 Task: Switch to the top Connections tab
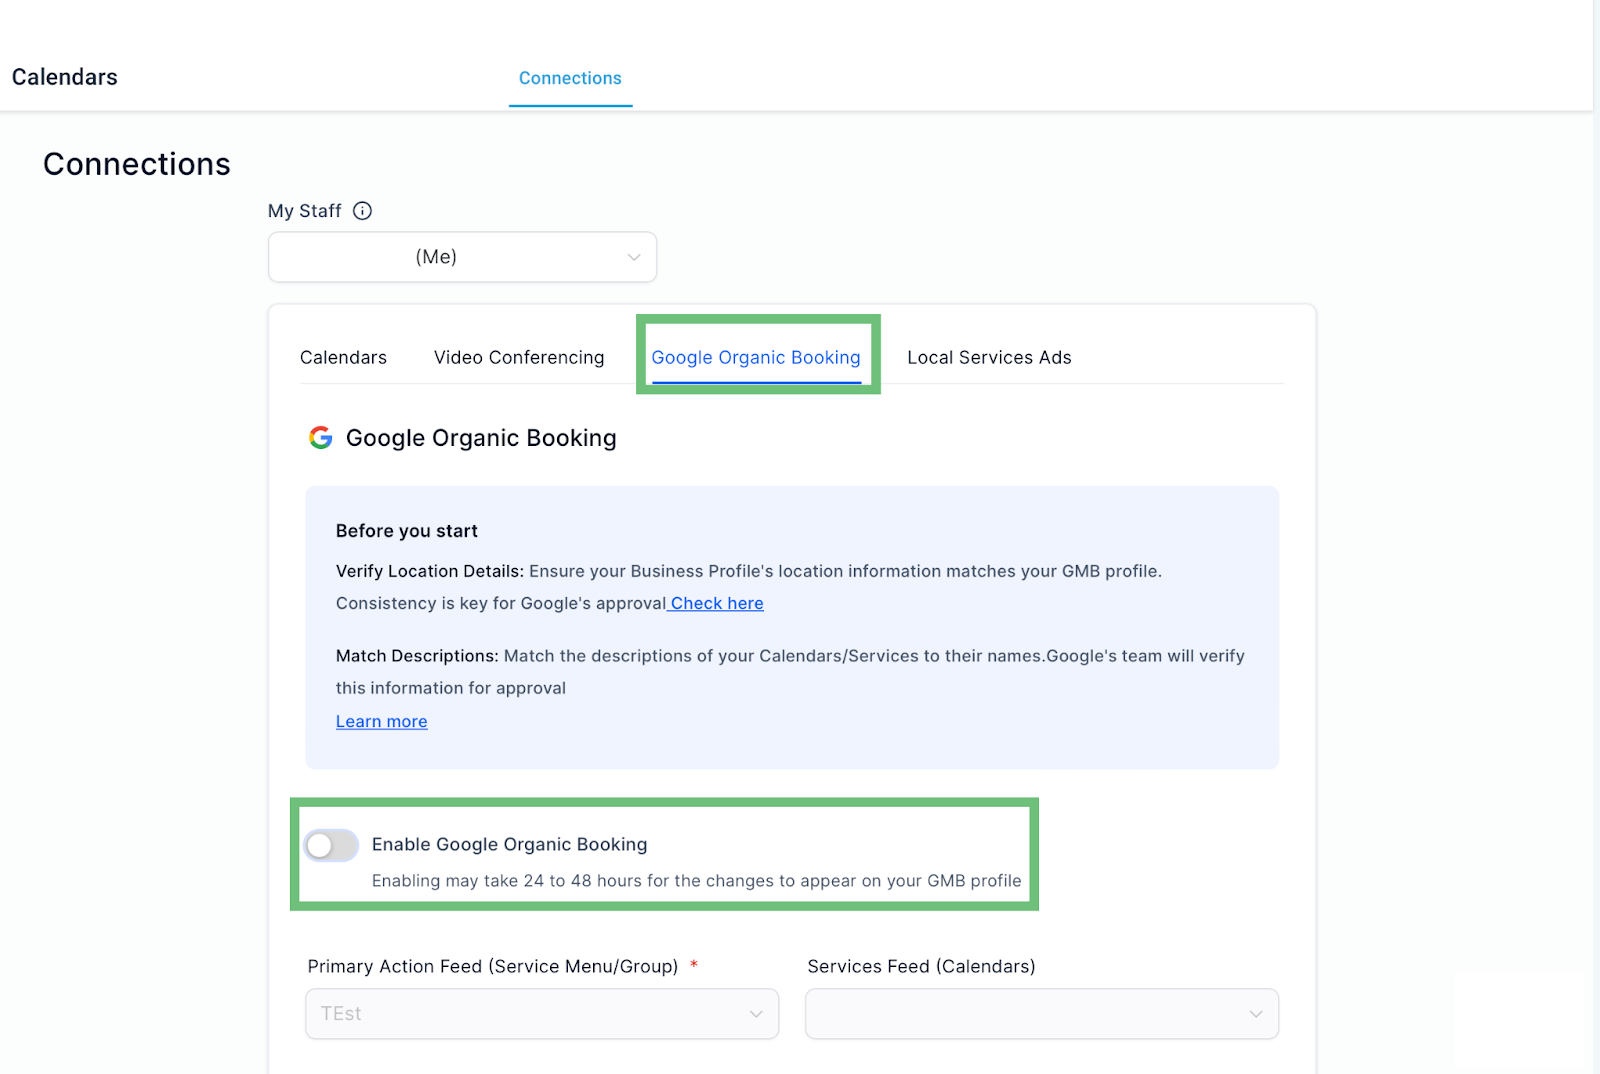click(570, 78)
